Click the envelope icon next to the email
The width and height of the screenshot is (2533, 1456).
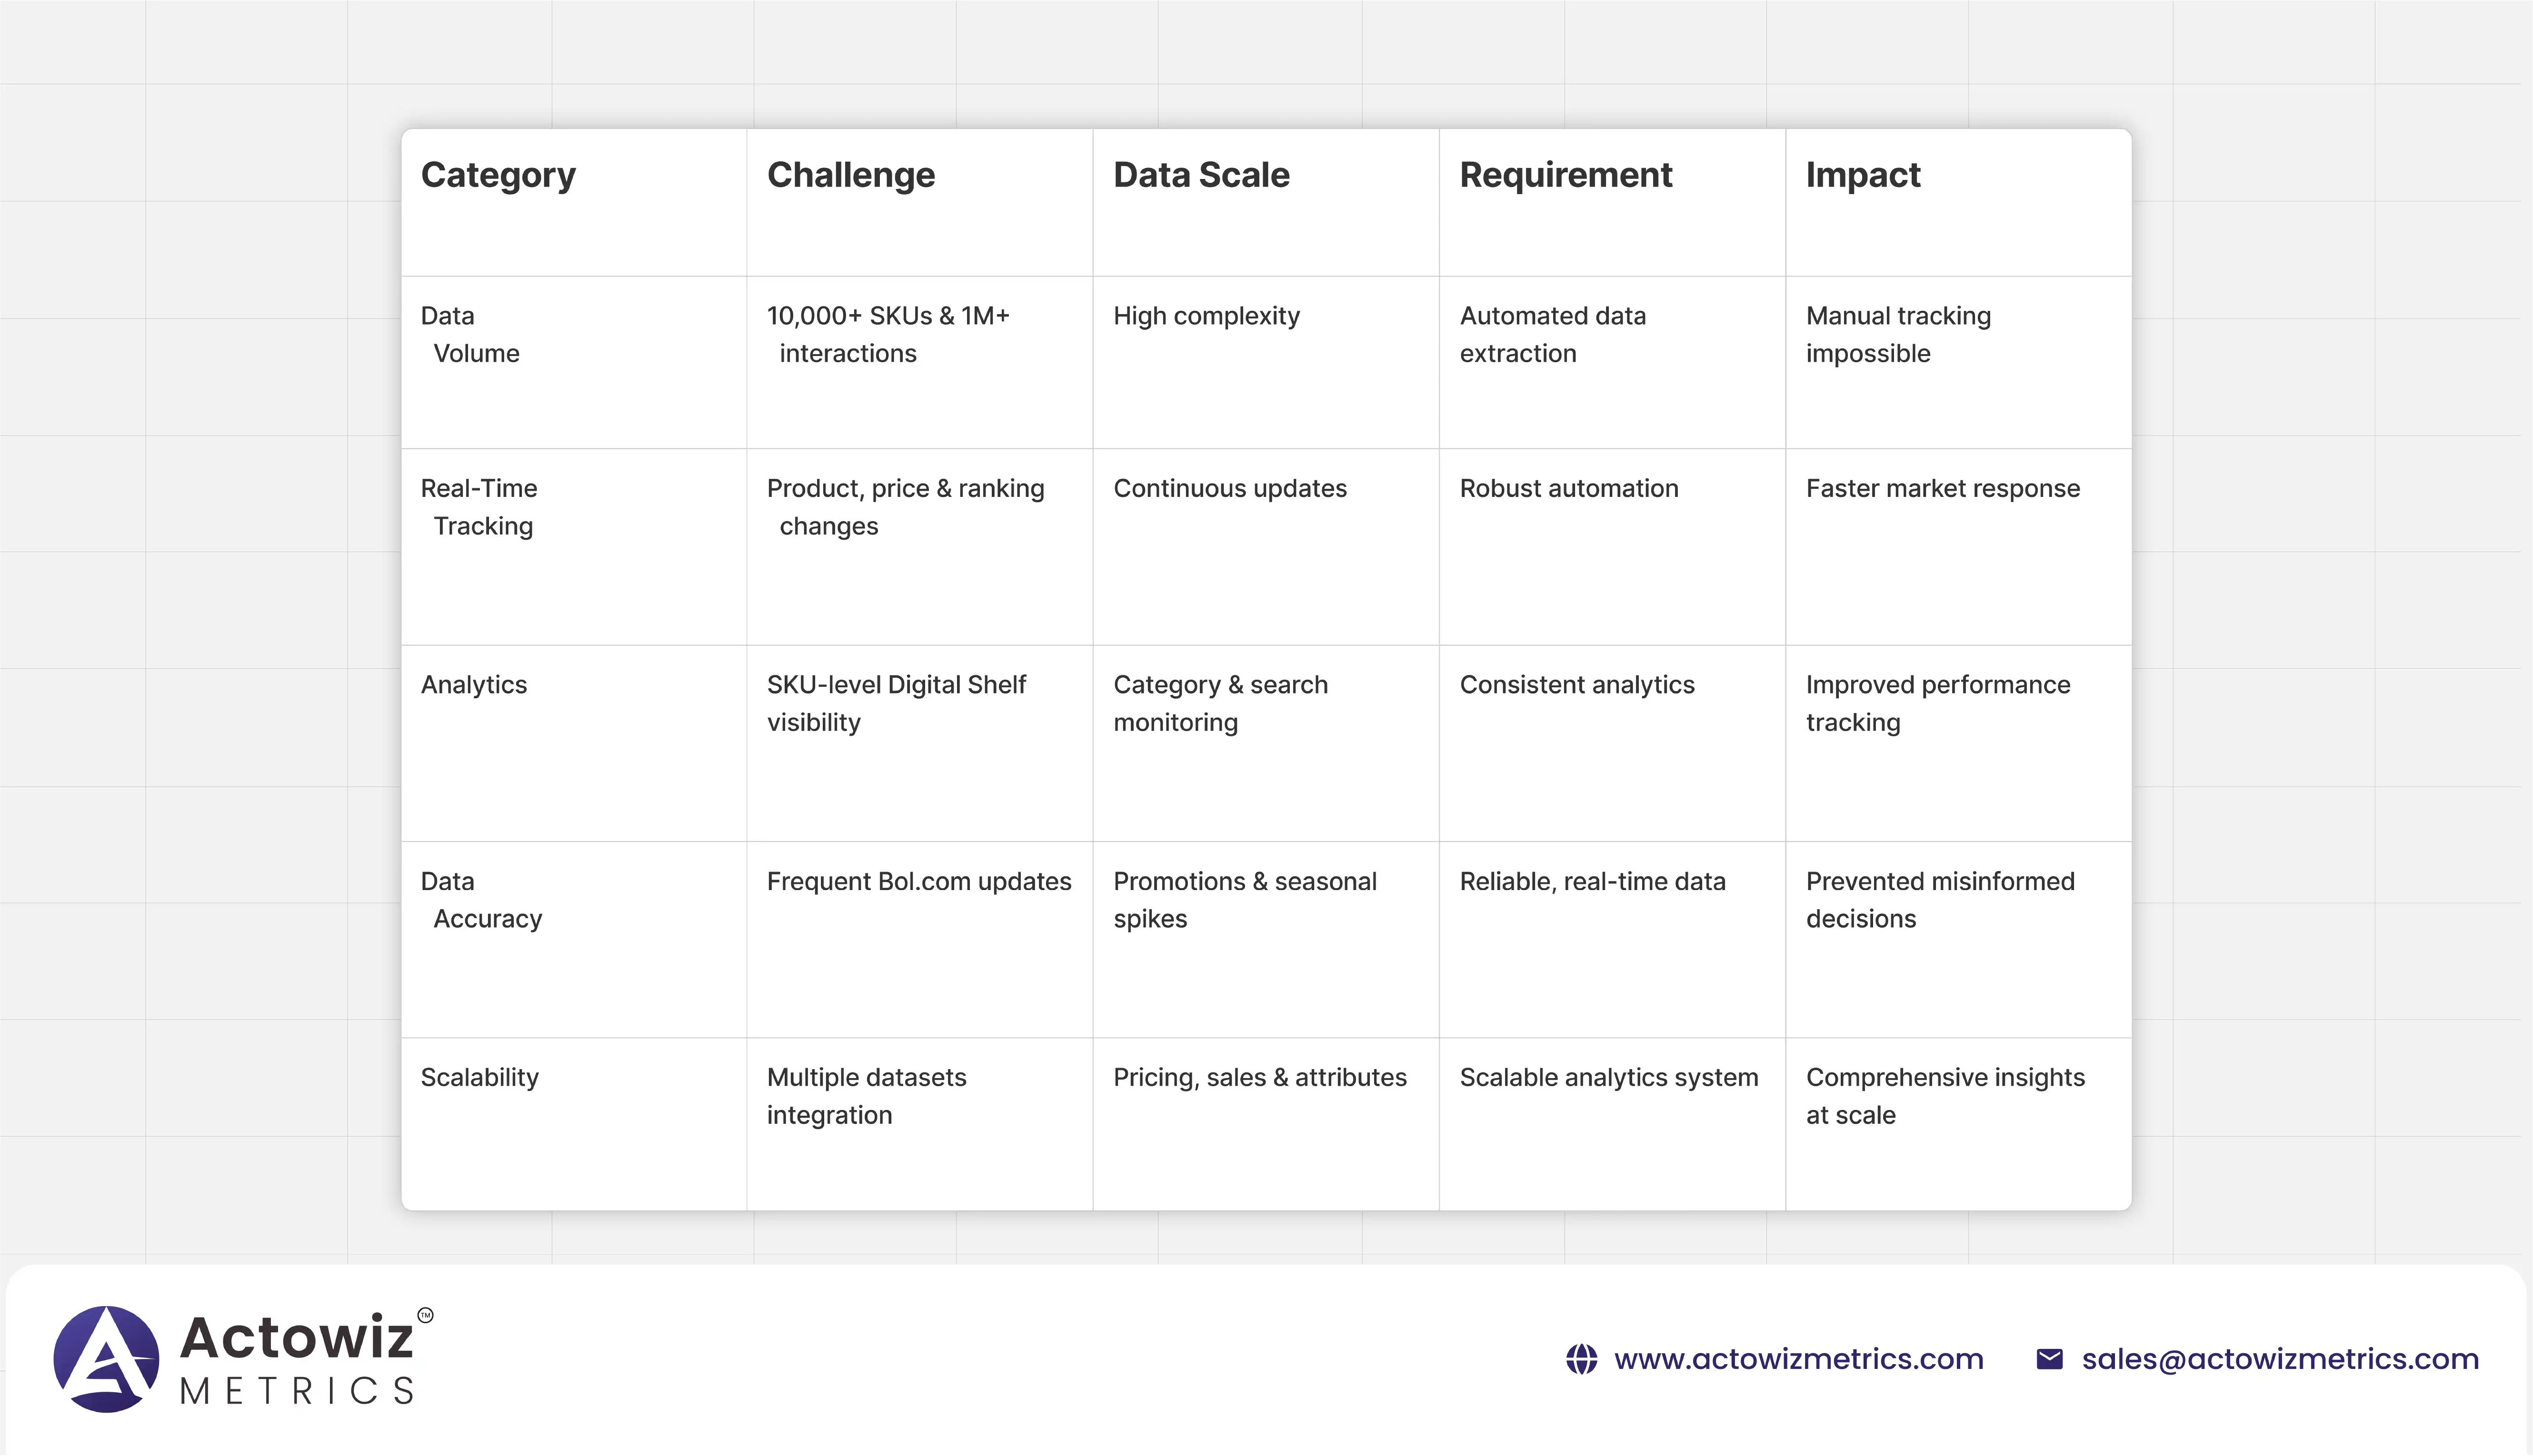2048,1359
